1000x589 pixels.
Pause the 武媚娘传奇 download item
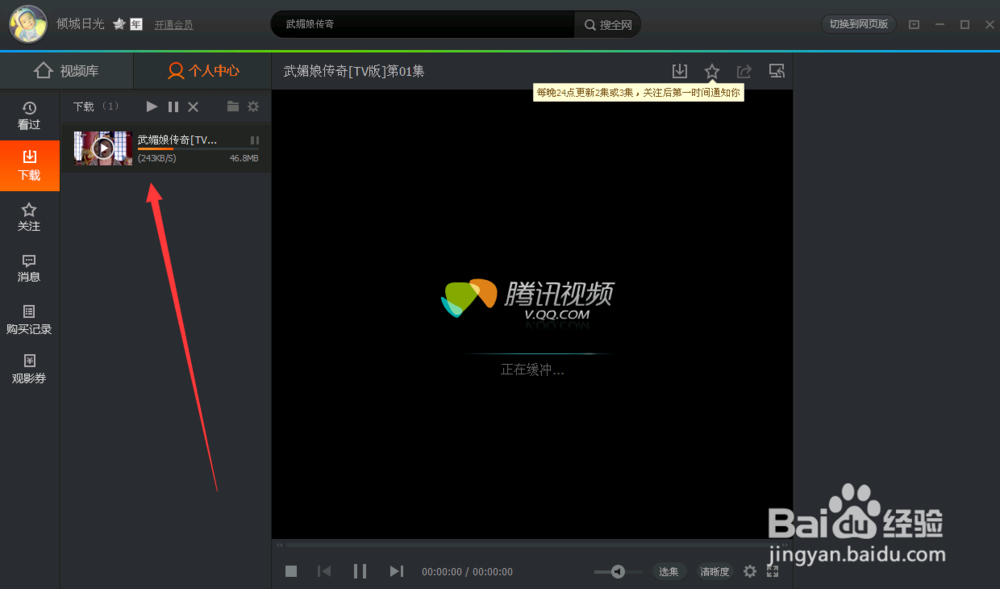254,140
